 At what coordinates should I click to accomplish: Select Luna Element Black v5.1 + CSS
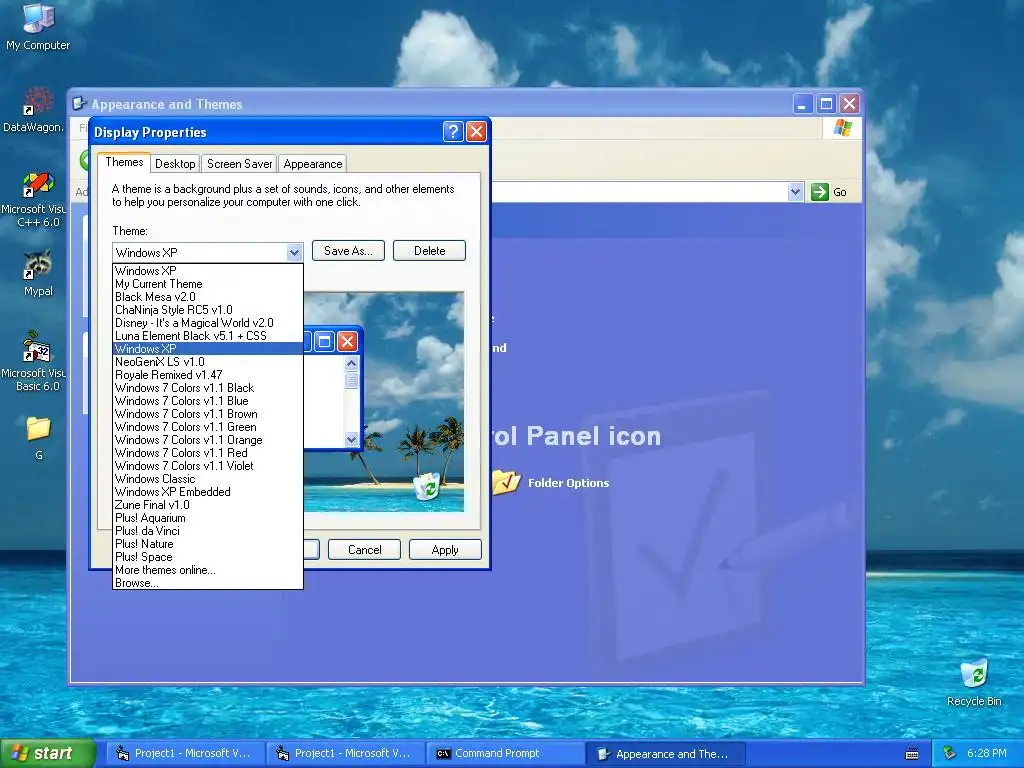point(208,336)
